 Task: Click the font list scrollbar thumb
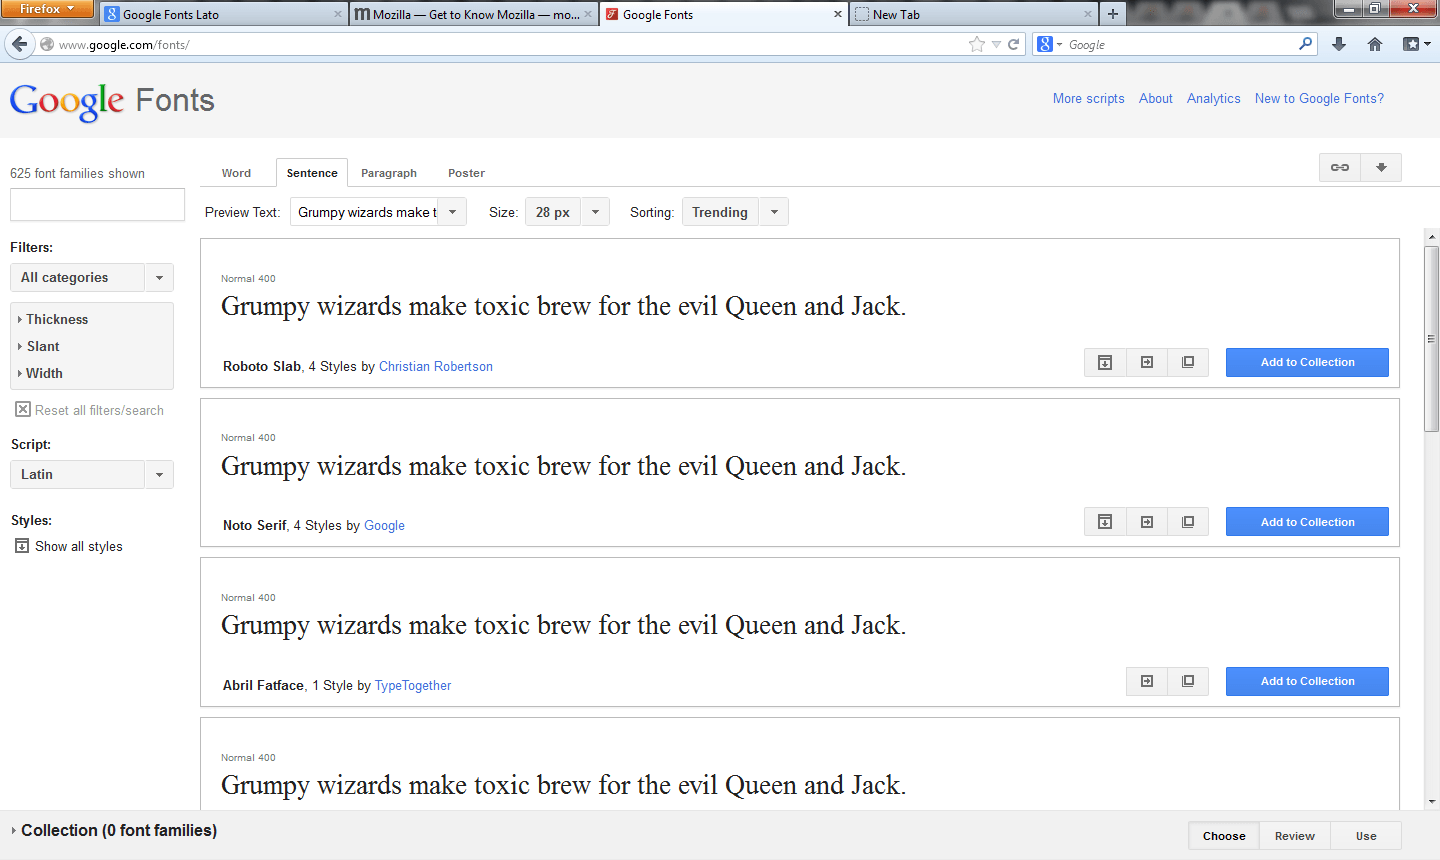tap(1432, 338)
